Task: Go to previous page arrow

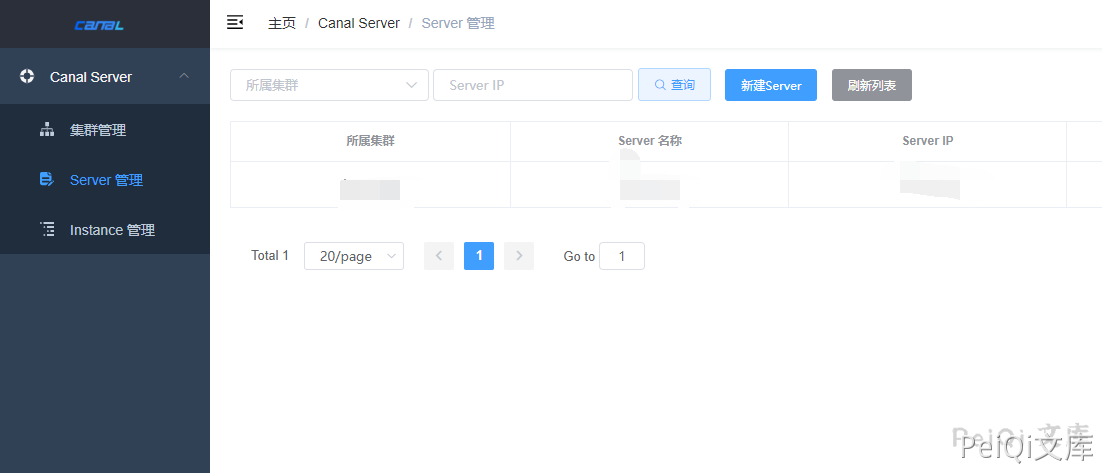Action: pos(439,256)
